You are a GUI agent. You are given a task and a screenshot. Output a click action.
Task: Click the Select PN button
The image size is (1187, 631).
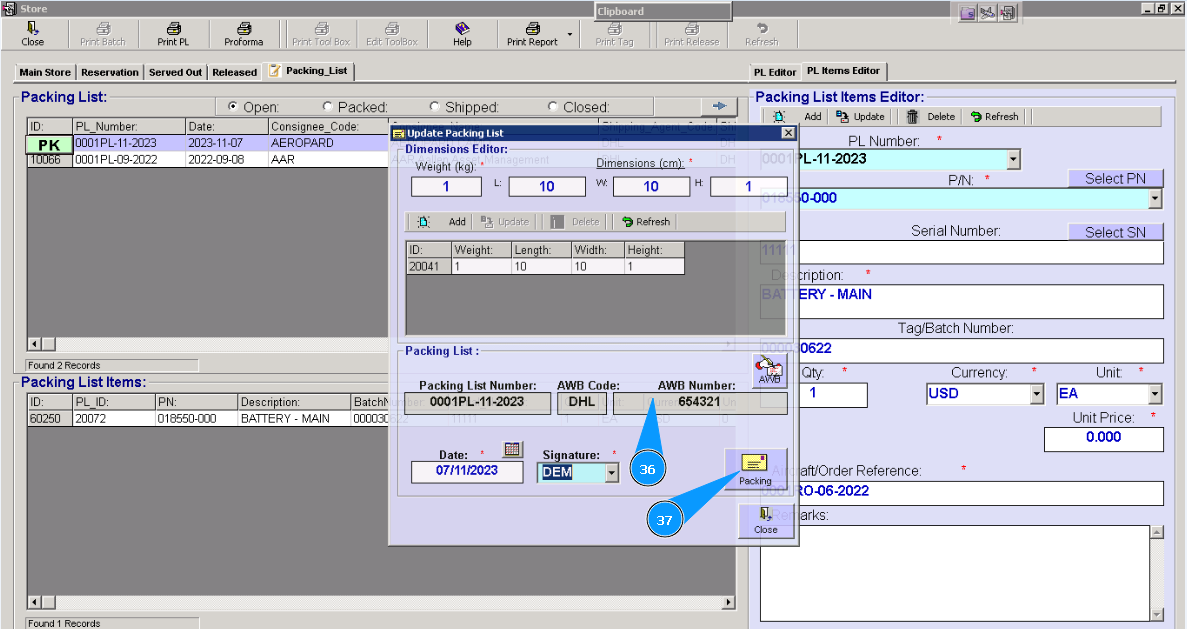1116,178
